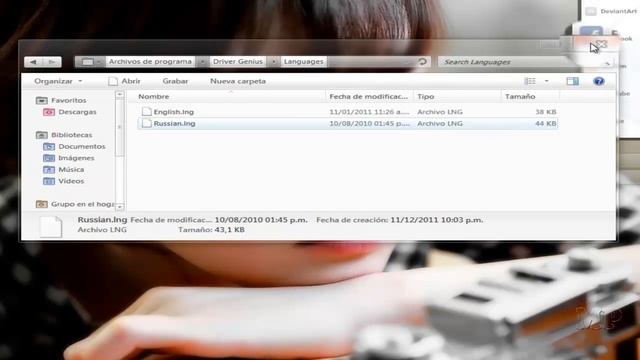The height and width of the screenshot is (360, 640).
Task: Click the Bibliotecas icon in sidebar
Action: pos(42,135)
